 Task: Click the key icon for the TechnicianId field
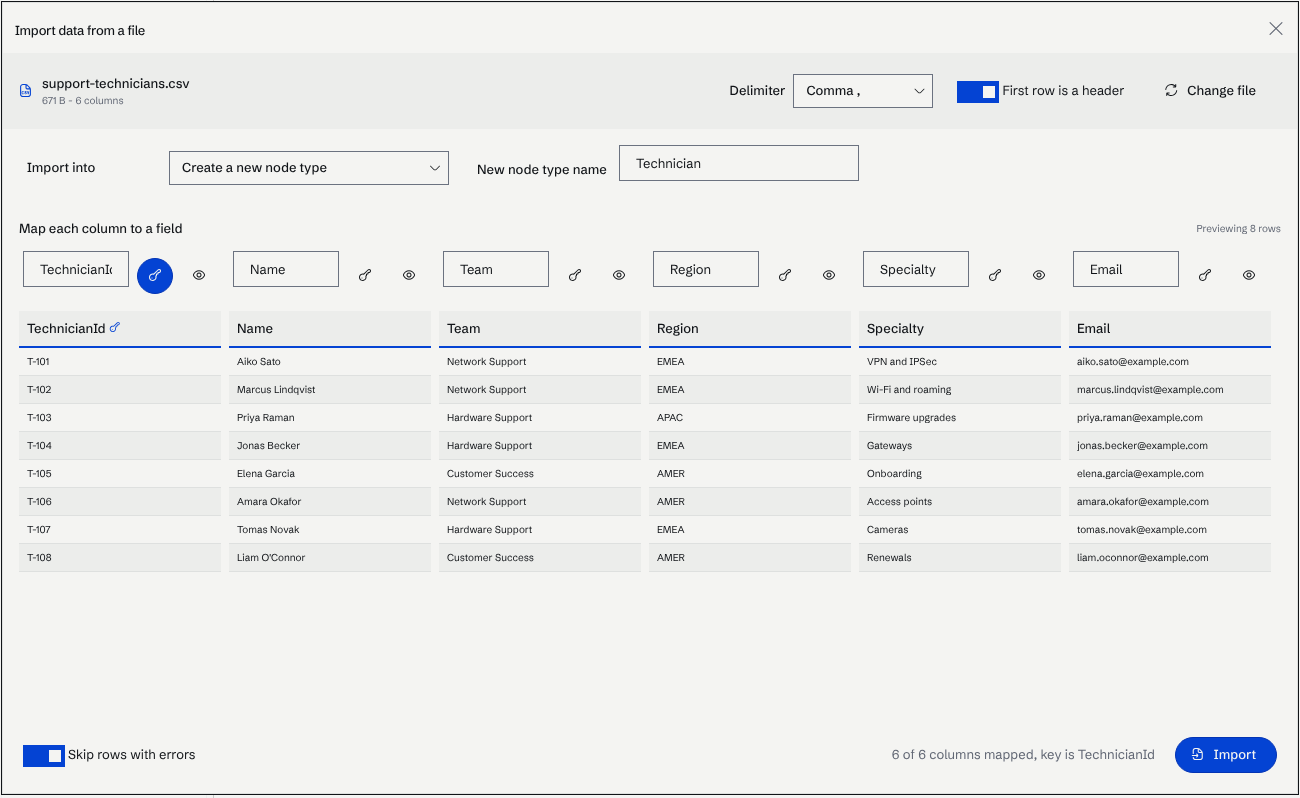click(155, 275)
